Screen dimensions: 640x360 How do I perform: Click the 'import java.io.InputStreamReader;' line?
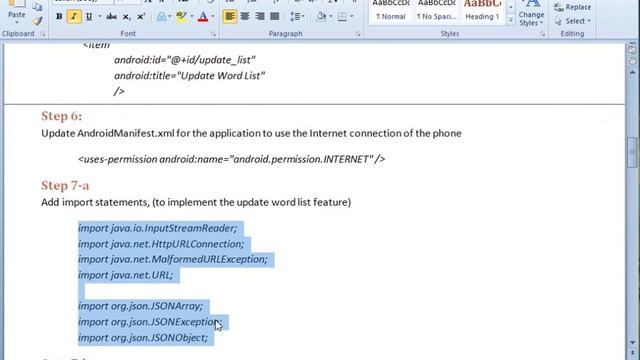(158, 228)
